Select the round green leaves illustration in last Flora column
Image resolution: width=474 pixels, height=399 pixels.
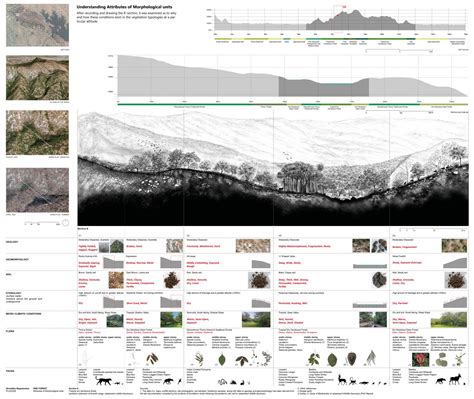point(441,361)
